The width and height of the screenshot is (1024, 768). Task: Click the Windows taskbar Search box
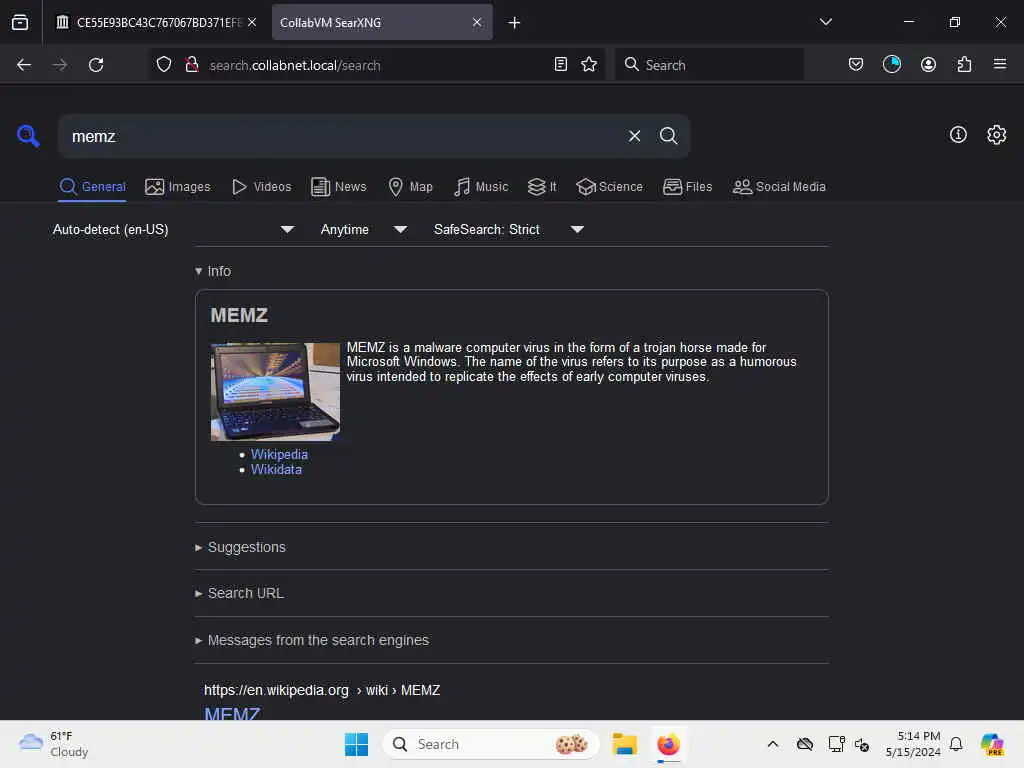pyautogui.click(x=490, y=744)
